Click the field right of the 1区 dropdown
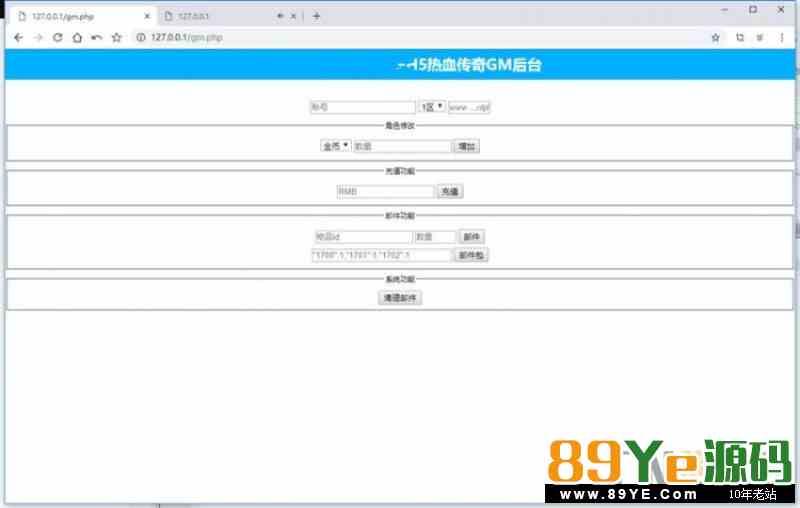The image size is (800, 508). click(469, 107)
